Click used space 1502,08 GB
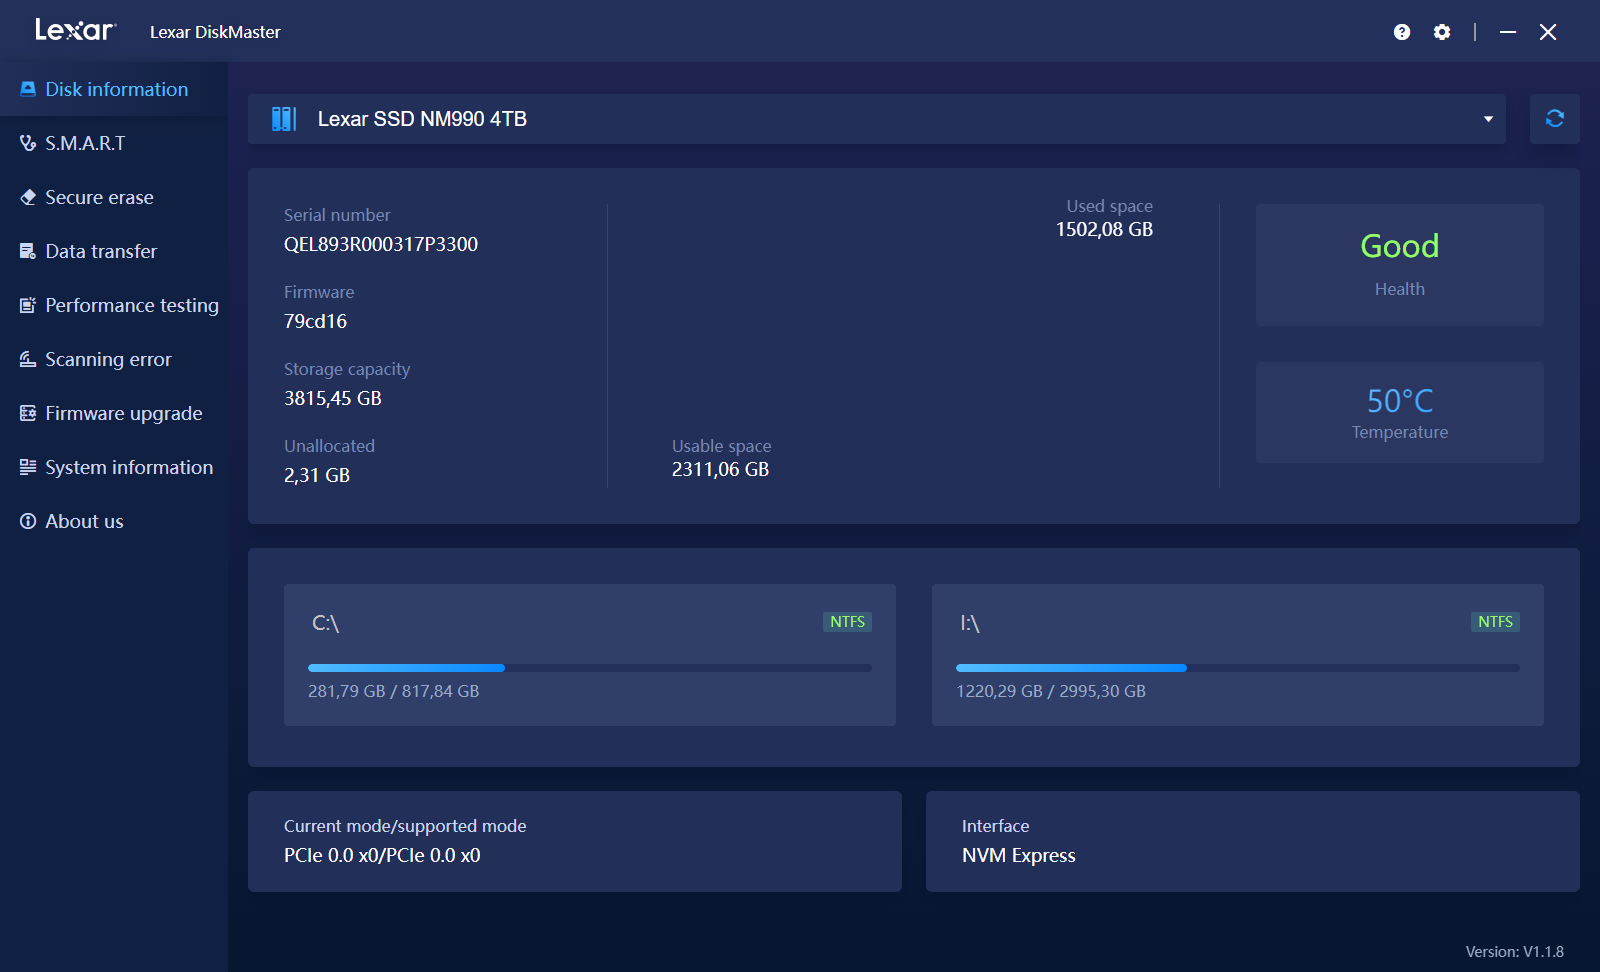Viewport: 1600px width, 972px height. point(1104,229)
